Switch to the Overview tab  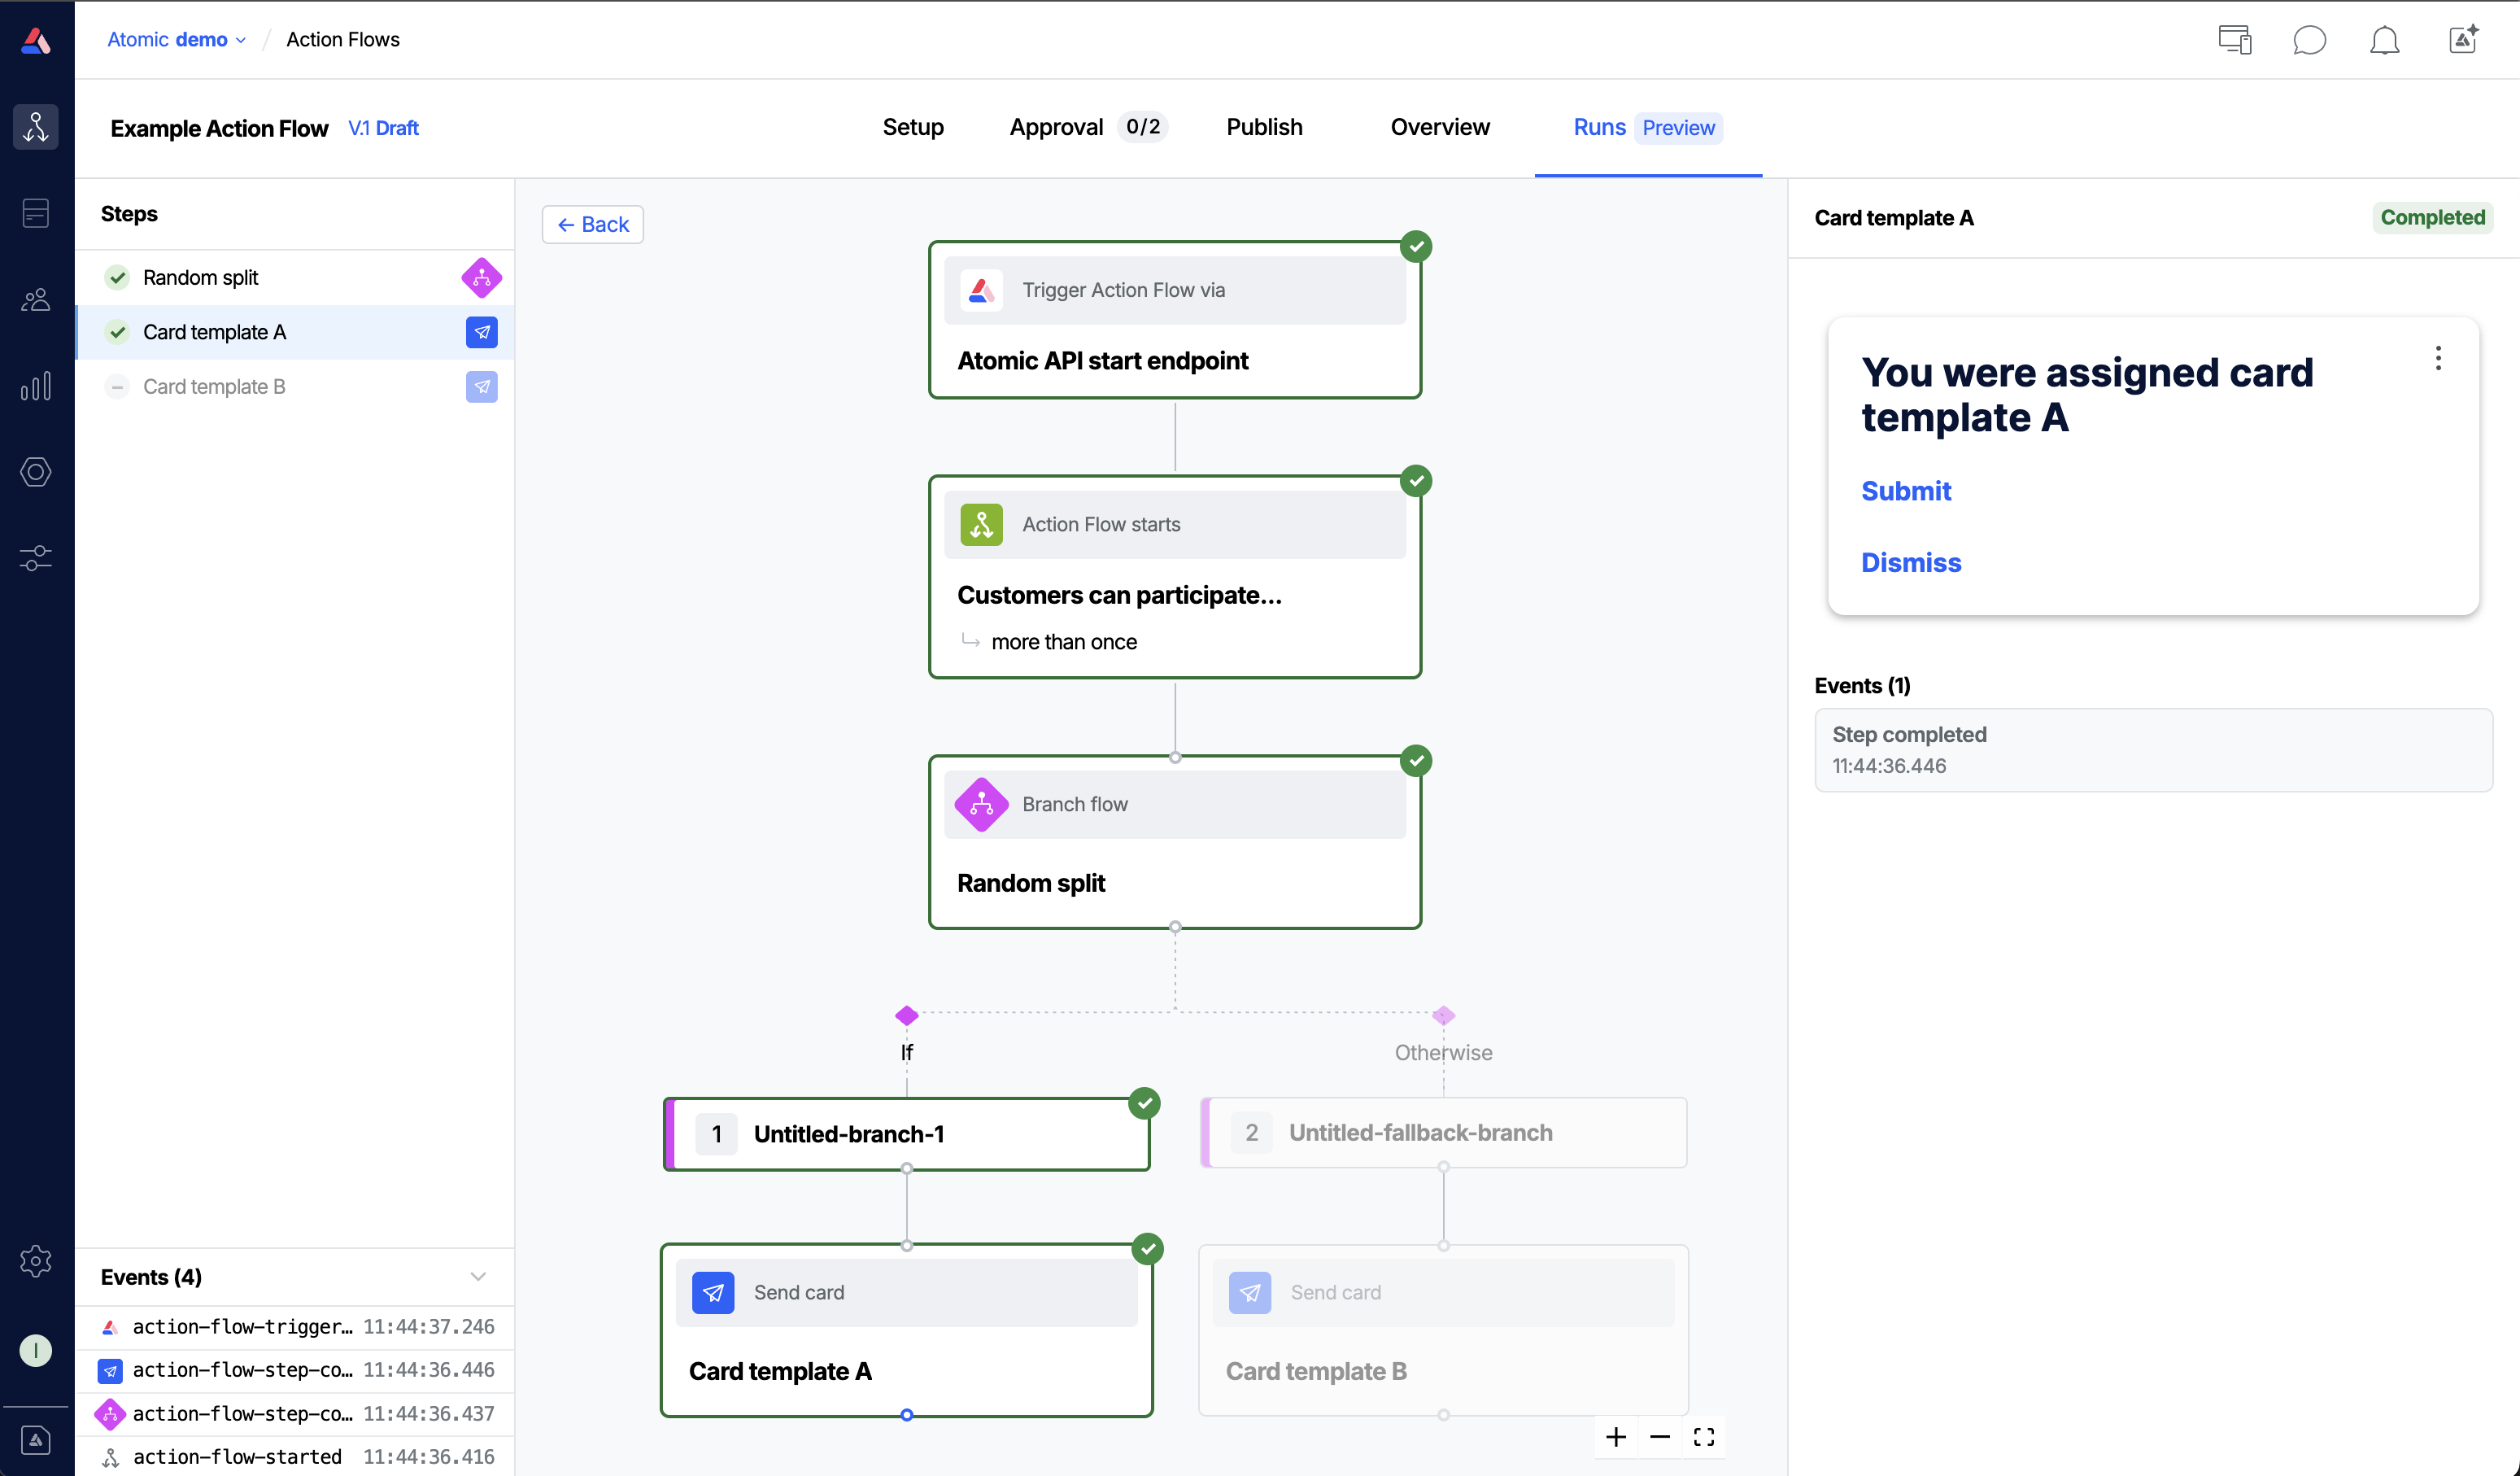point(1439,127)
